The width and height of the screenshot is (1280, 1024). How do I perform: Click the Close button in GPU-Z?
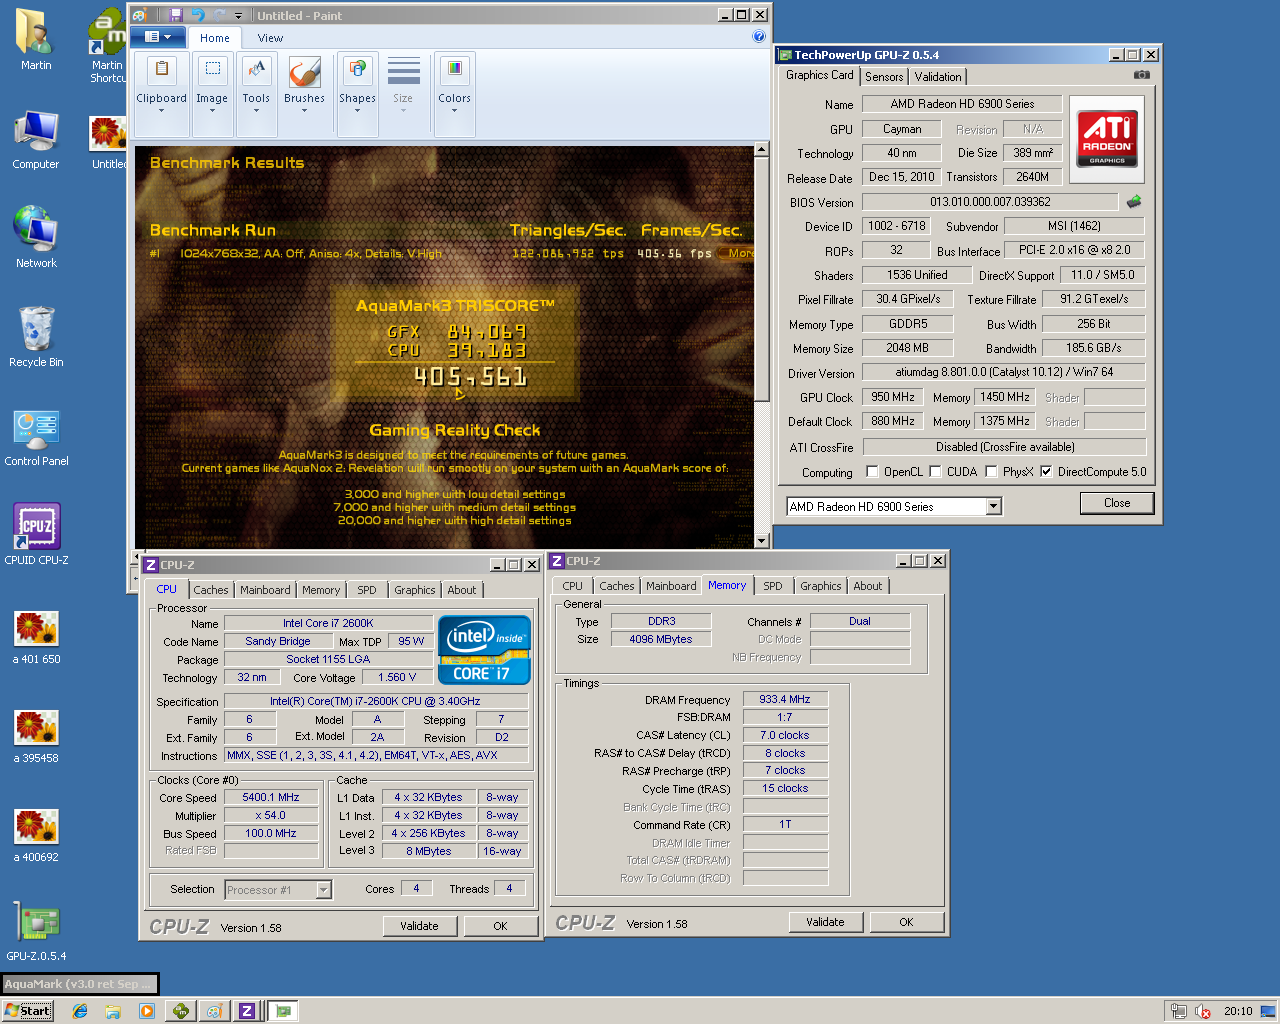click(x=1117, y=503)
